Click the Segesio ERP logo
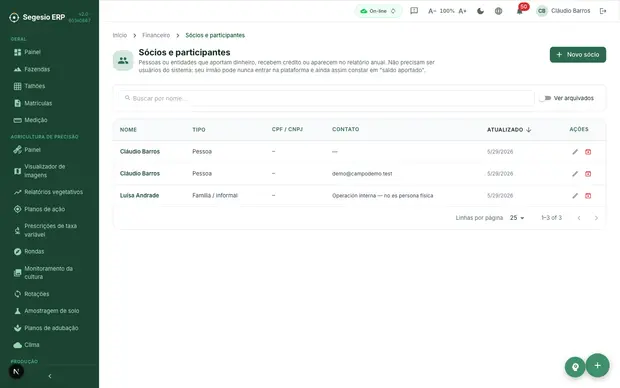The height and width of the screenshot is (388, 620). tap(37, 17)
